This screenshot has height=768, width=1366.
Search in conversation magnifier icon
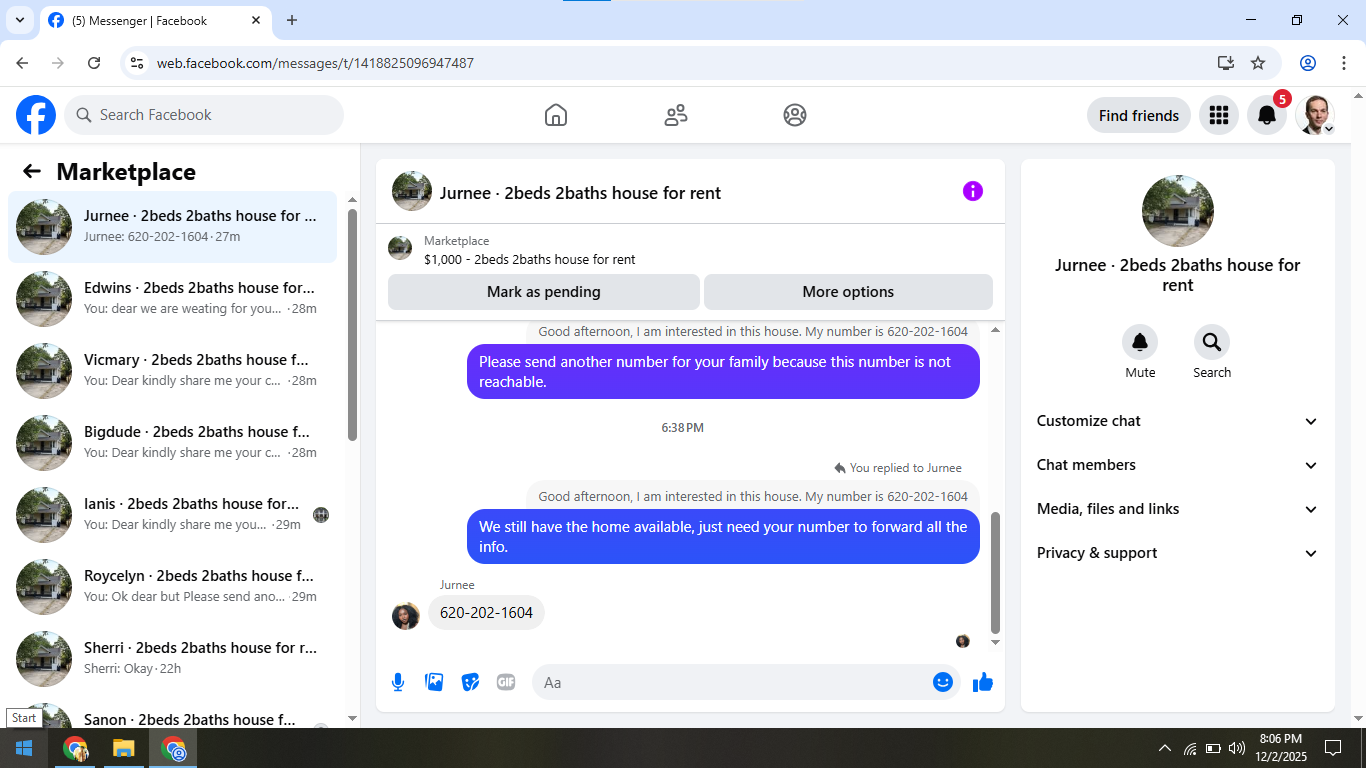(1212, 343)
